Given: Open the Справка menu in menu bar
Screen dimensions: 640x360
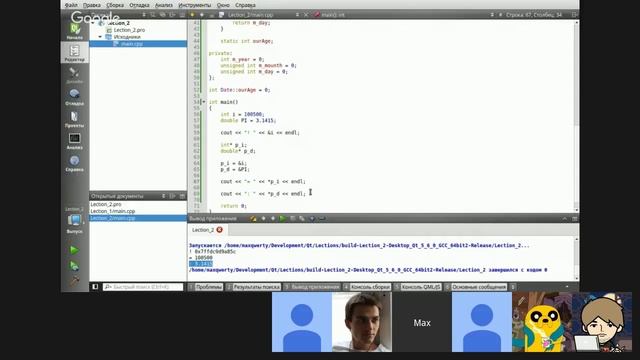Looking at the screenshot, I should 245,5.
